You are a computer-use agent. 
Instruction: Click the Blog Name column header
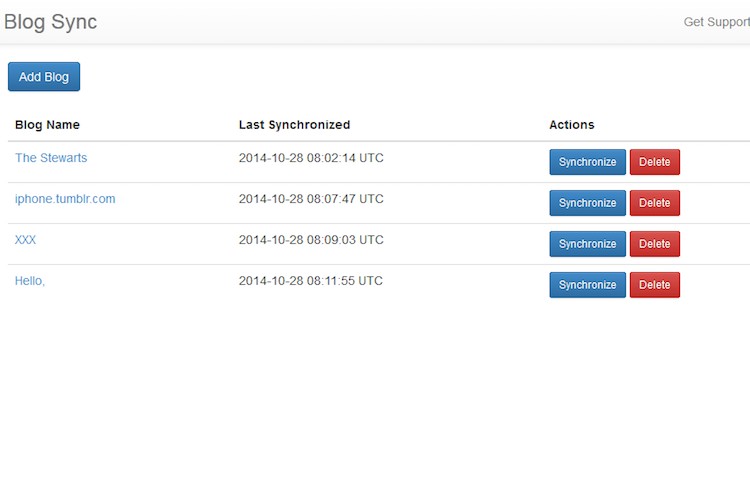tap(47, 125)
